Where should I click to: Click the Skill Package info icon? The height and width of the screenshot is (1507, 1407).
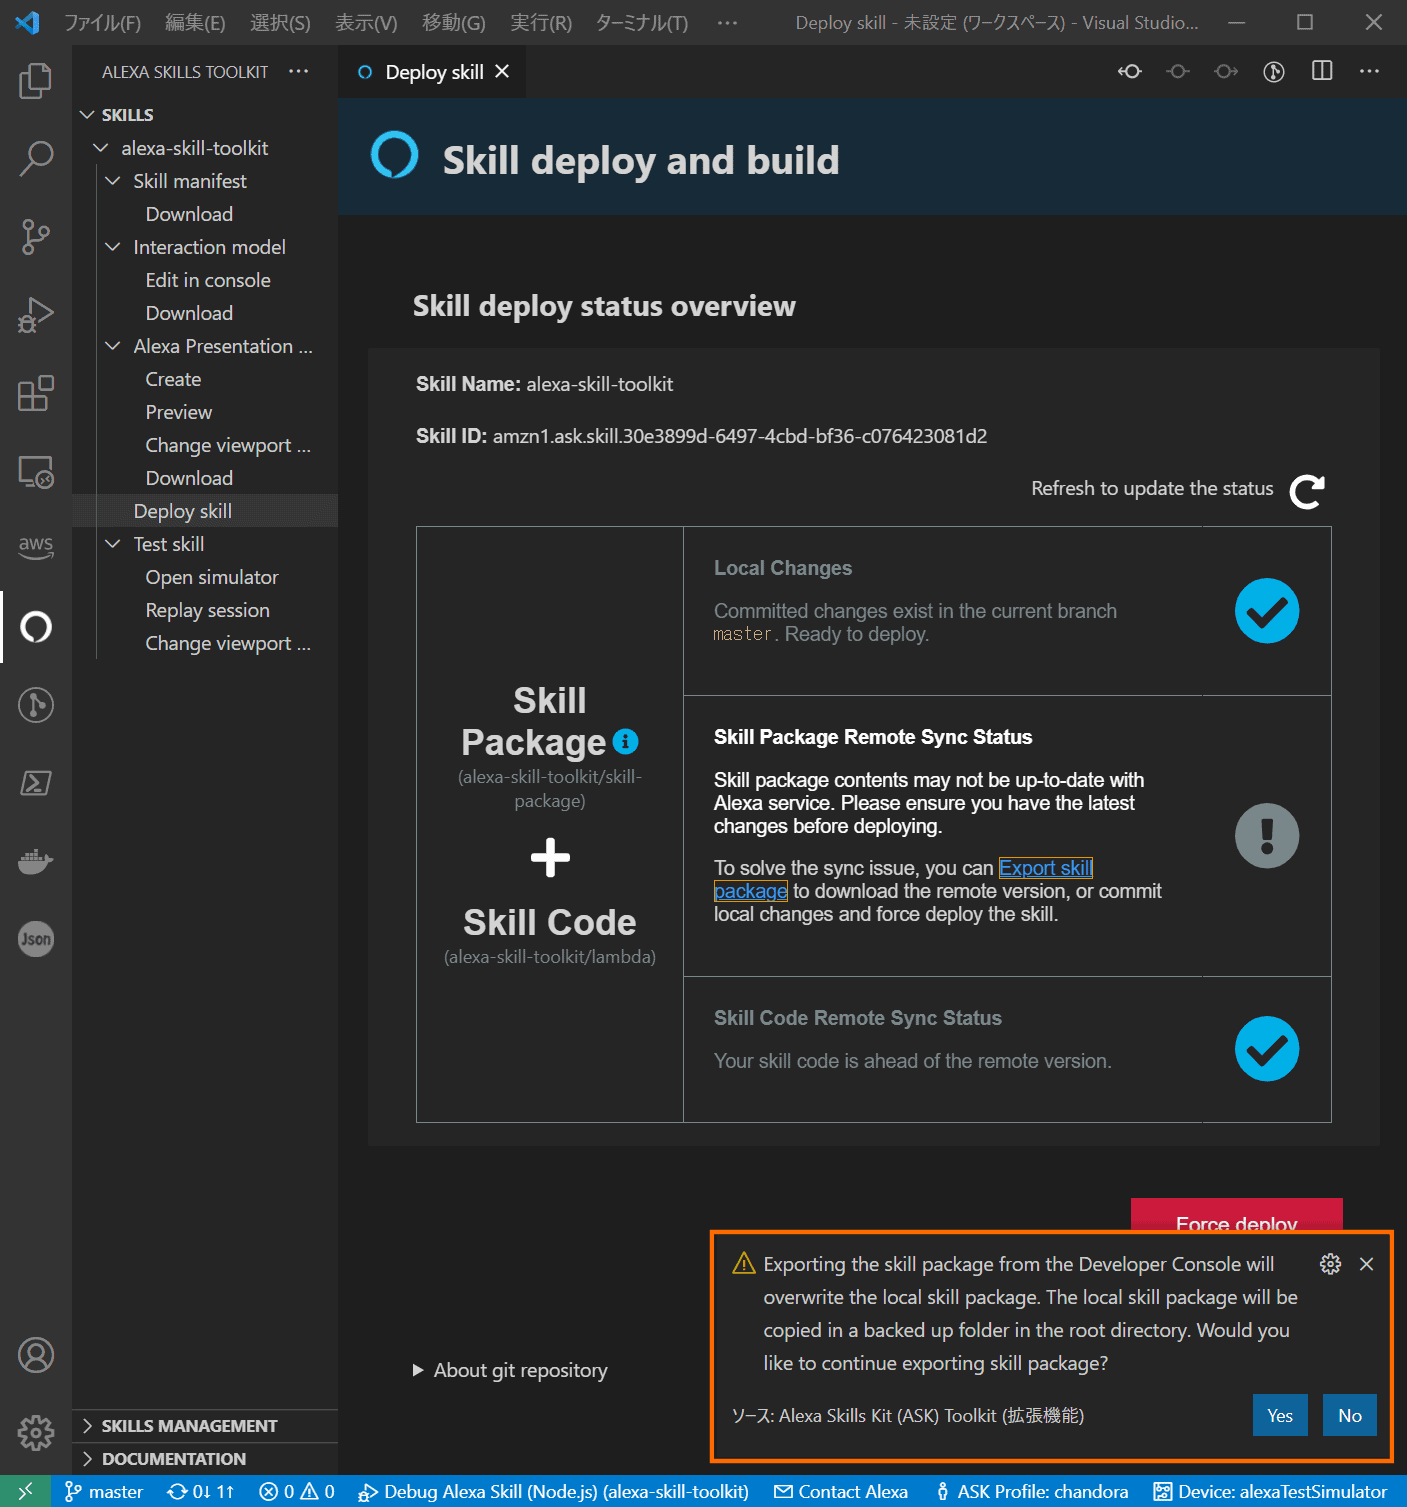[x=625, y=741]
